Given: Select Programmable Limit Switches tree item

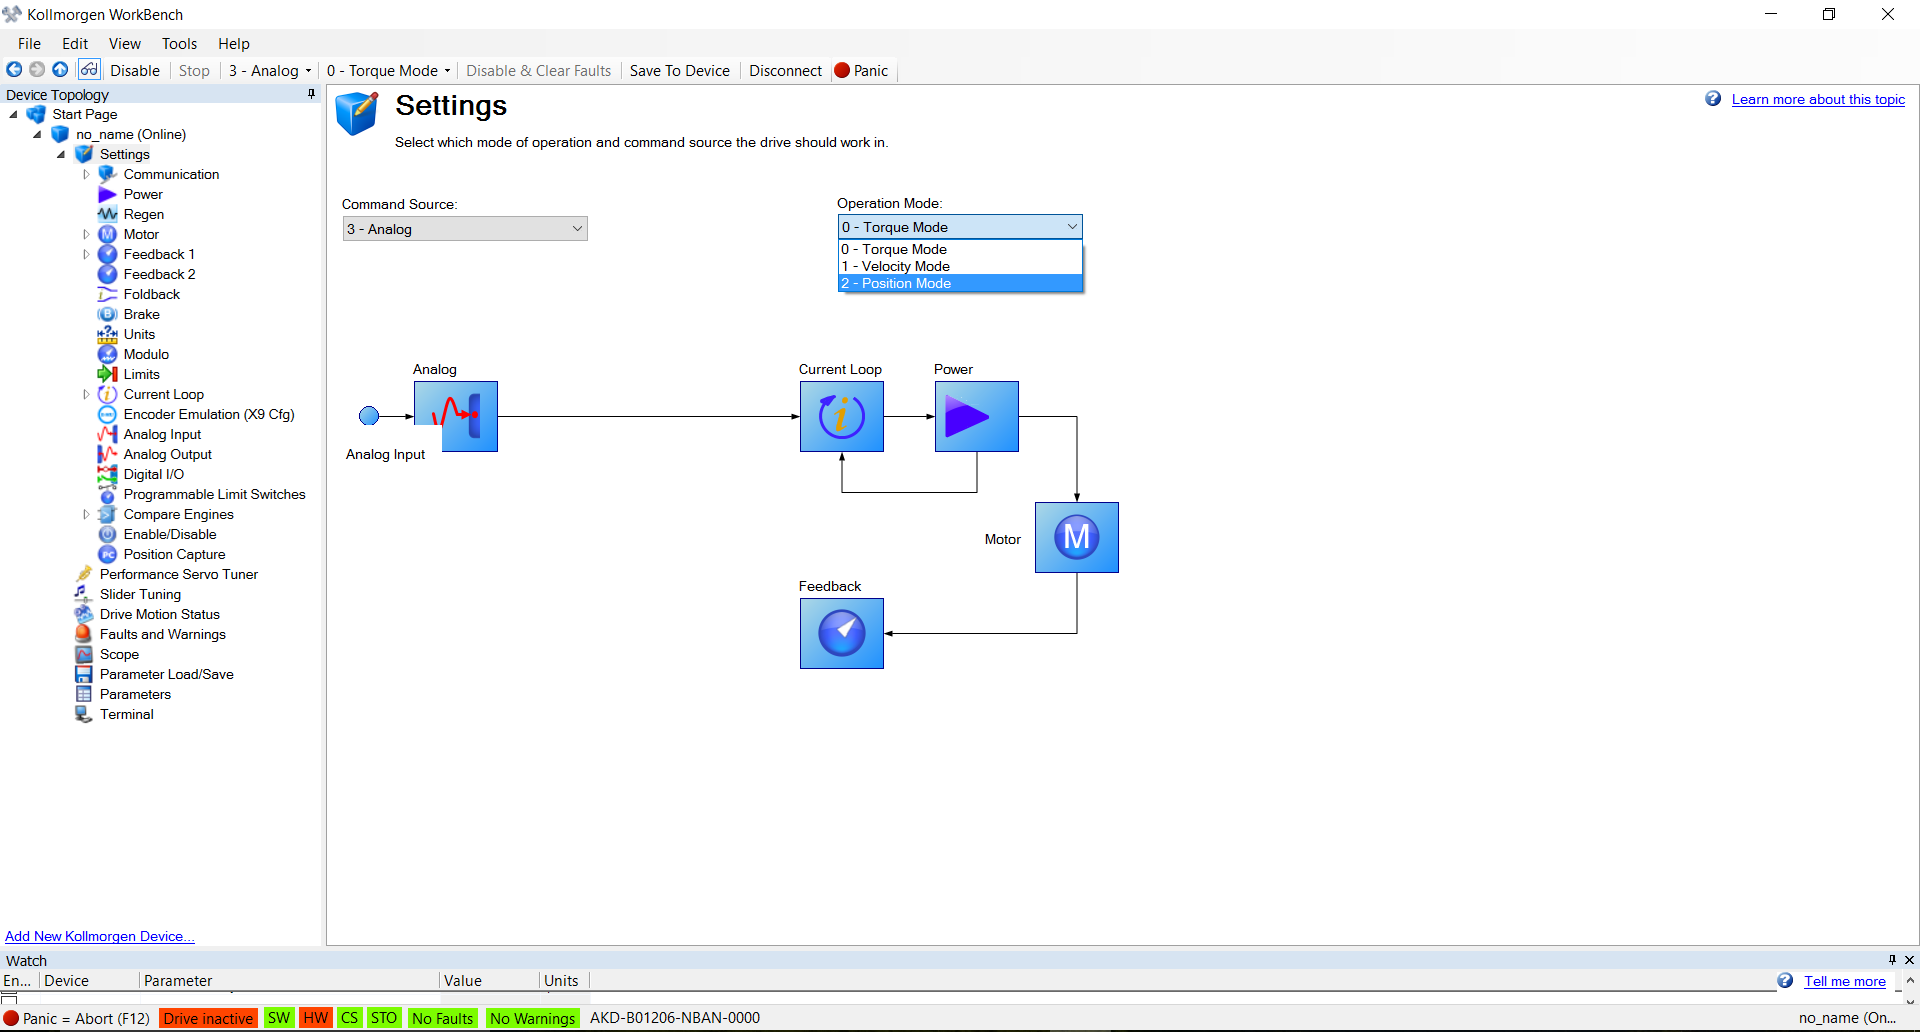Looking at the screenshot, I should pos(215,494).
